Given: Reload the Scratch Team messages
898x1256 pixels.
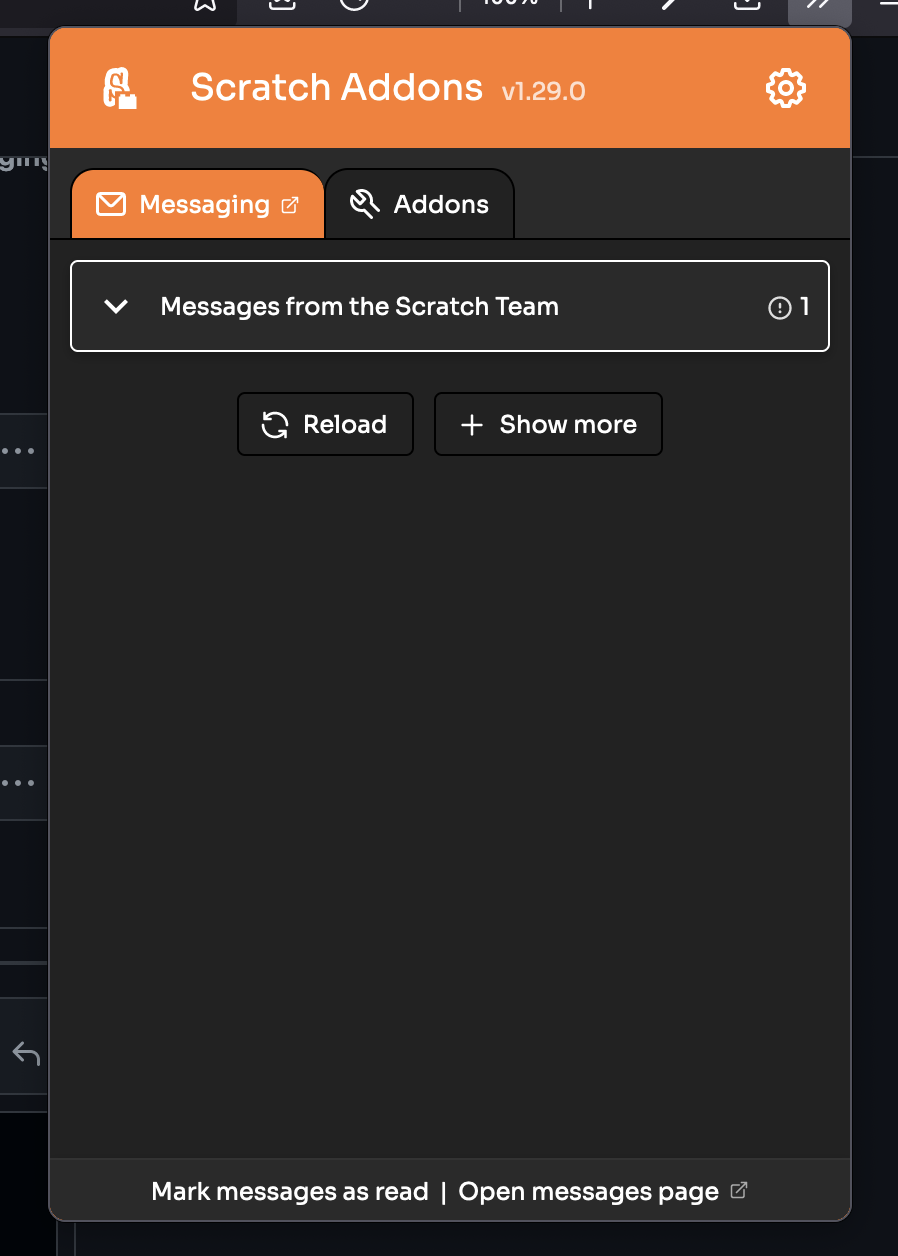Looking at the screenshot, I should click(325, 424).
